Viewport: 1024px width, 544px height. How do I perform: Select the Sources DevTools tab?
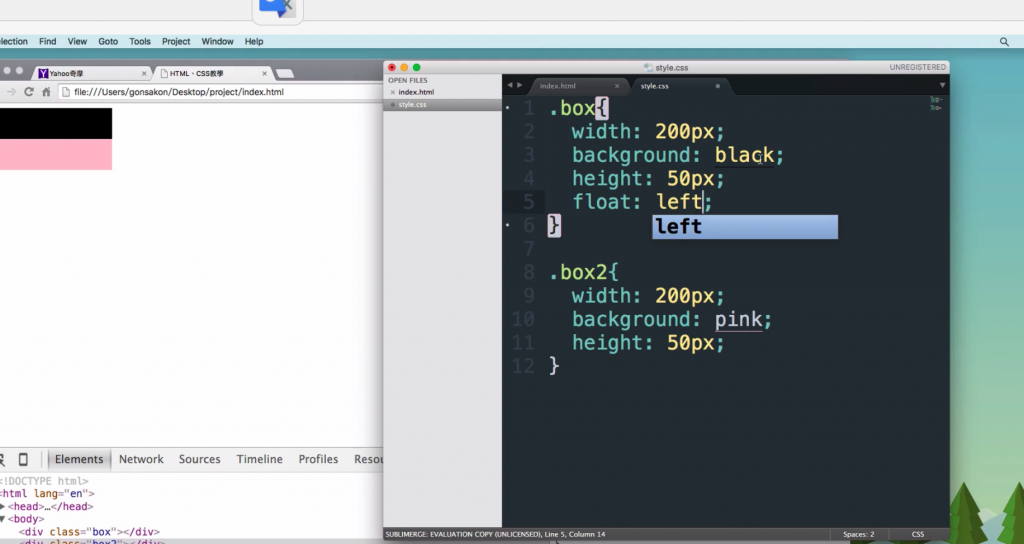(199, 459)
